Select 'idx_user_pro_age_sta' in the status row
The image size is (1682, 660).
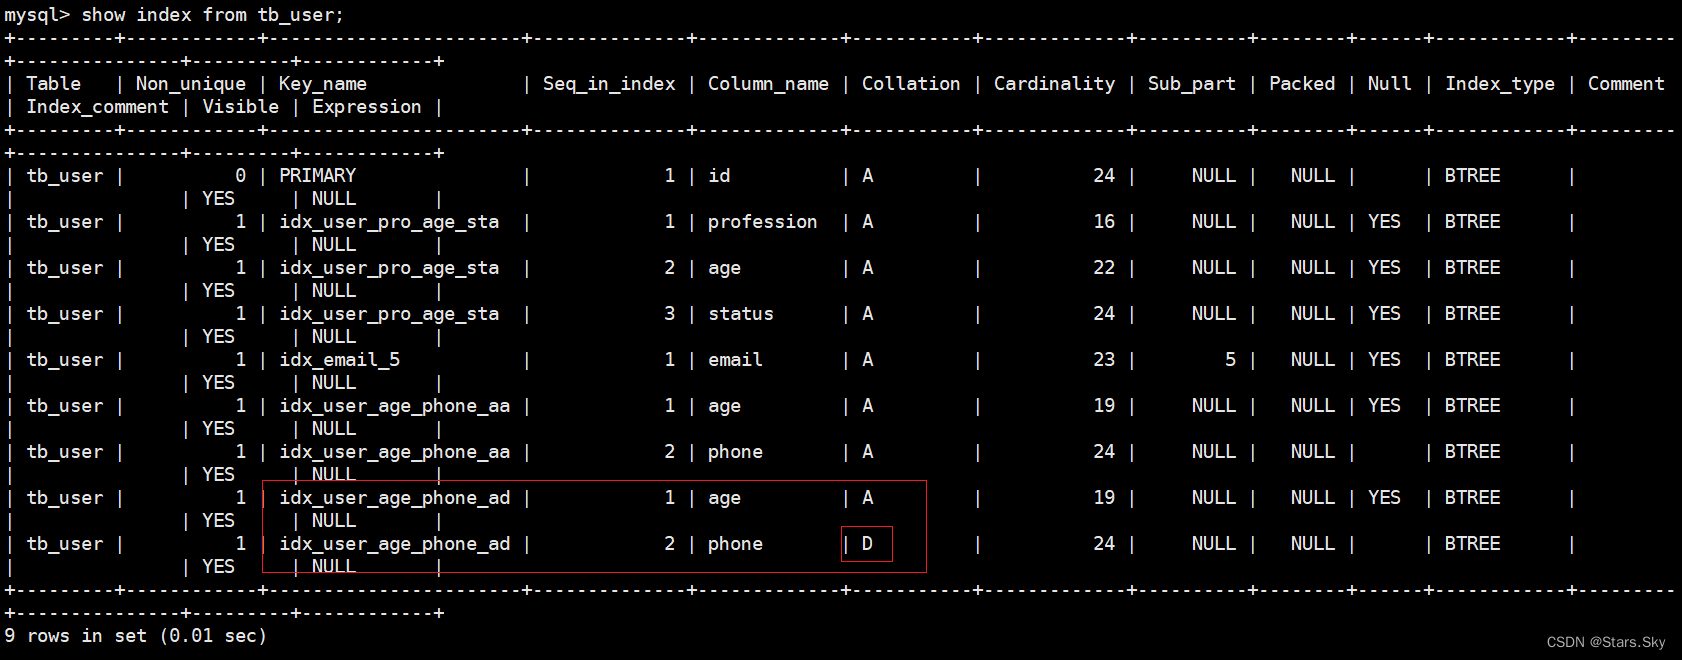[x=389, y=314]
